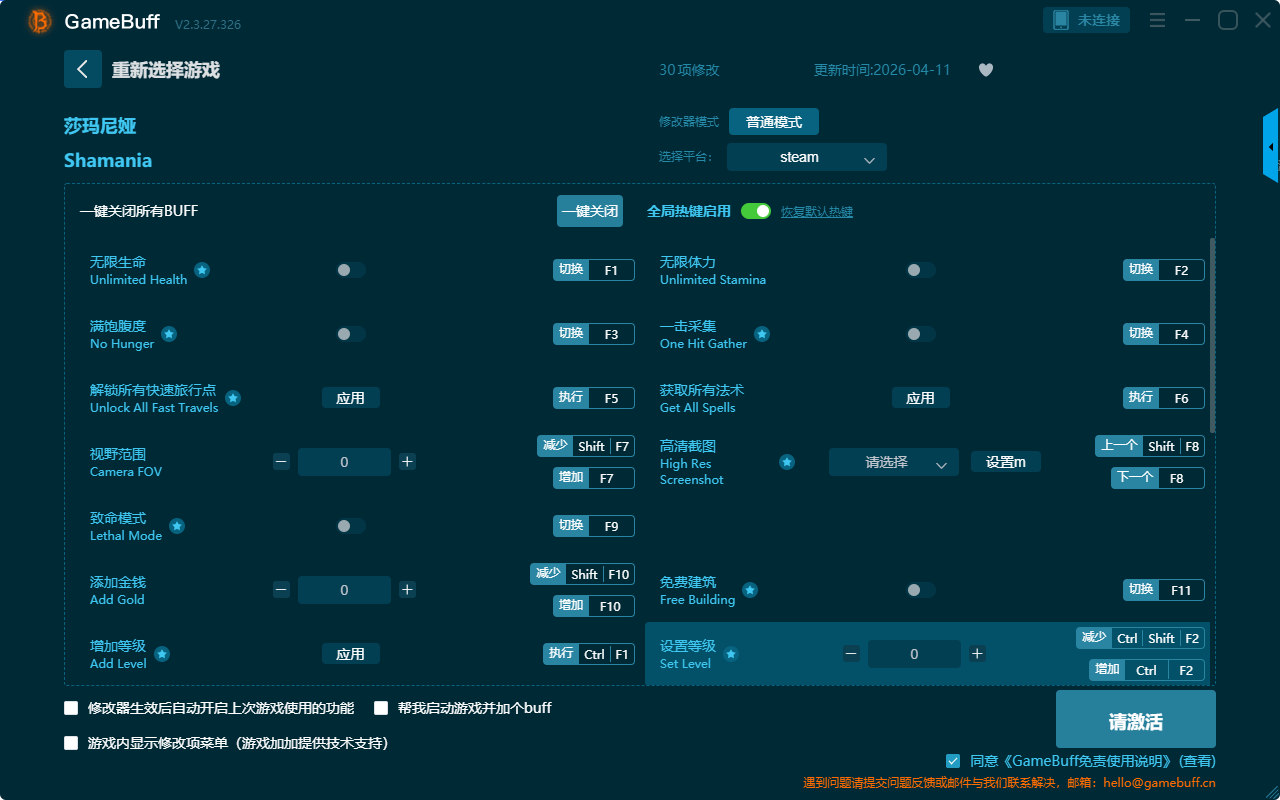Click the normal mode trainer button
The image size is (1280, 800).
(773, 122)
